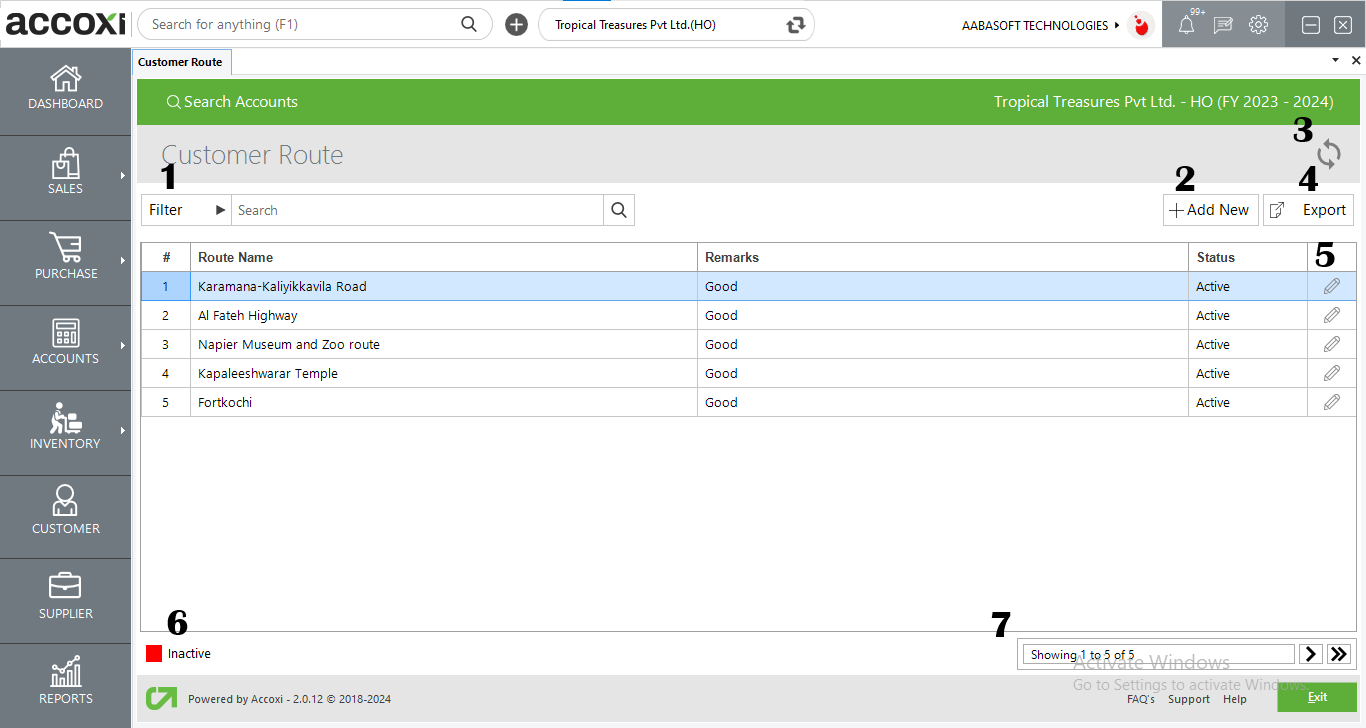This screenshot has height=728, width=1366.
Task: Switch to the Customer Route tab
Action: [x=181, y=61]
